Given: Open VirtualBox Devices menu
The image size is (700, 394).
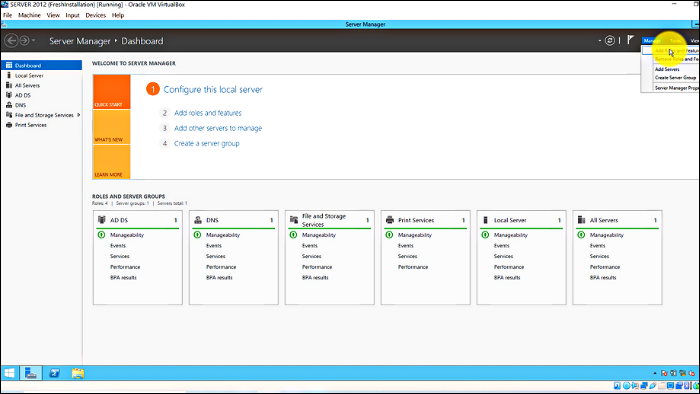Looking at the screenshot, I should point(96,15).
